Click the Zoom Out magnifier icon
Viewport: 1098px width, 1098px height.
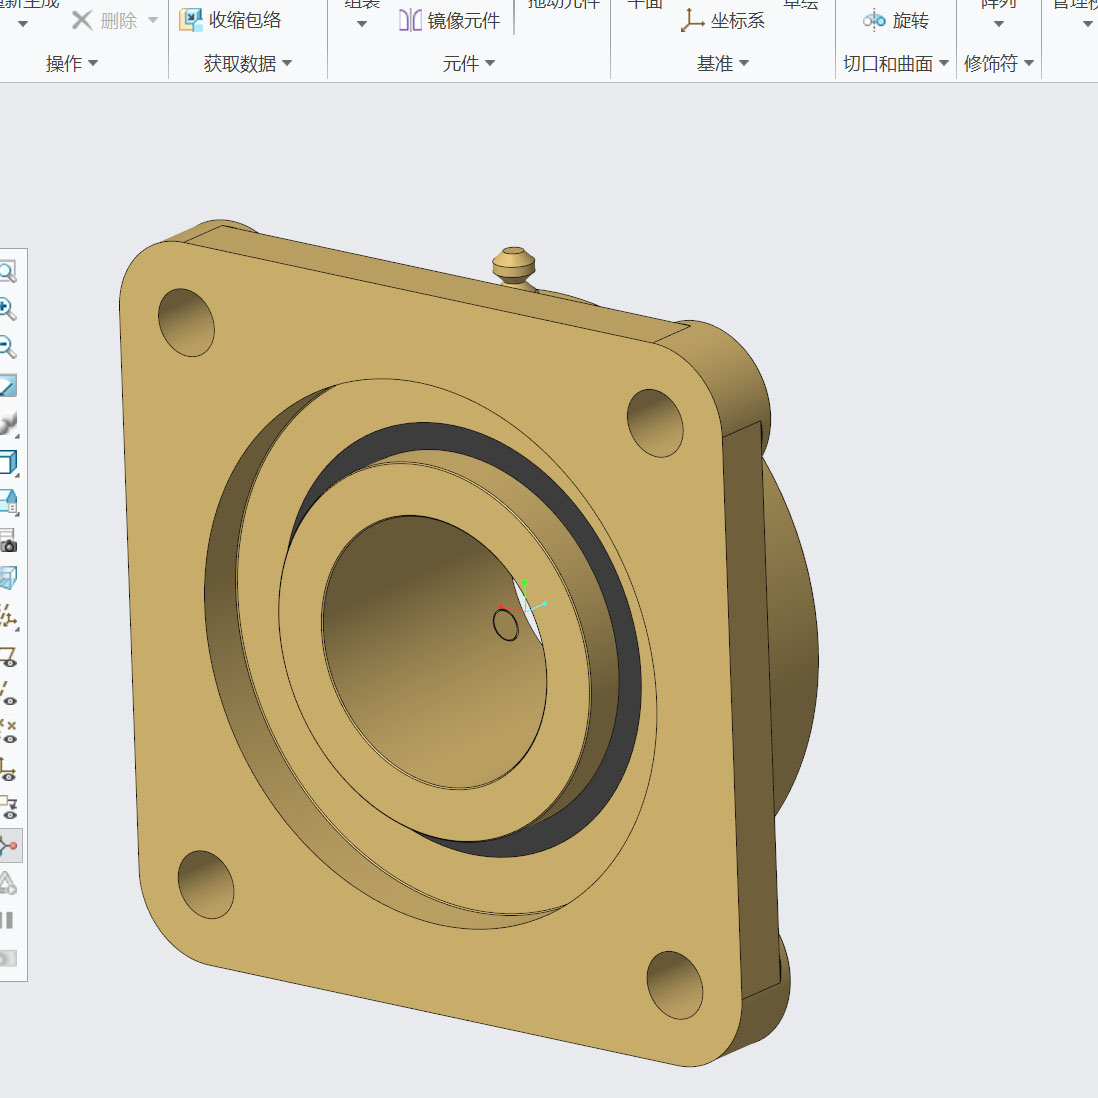[7, 347]
